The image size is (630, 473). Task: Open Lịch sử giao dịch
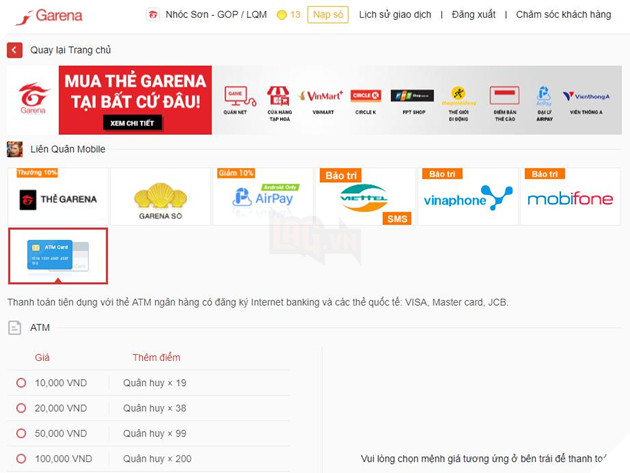pos(395,15)
